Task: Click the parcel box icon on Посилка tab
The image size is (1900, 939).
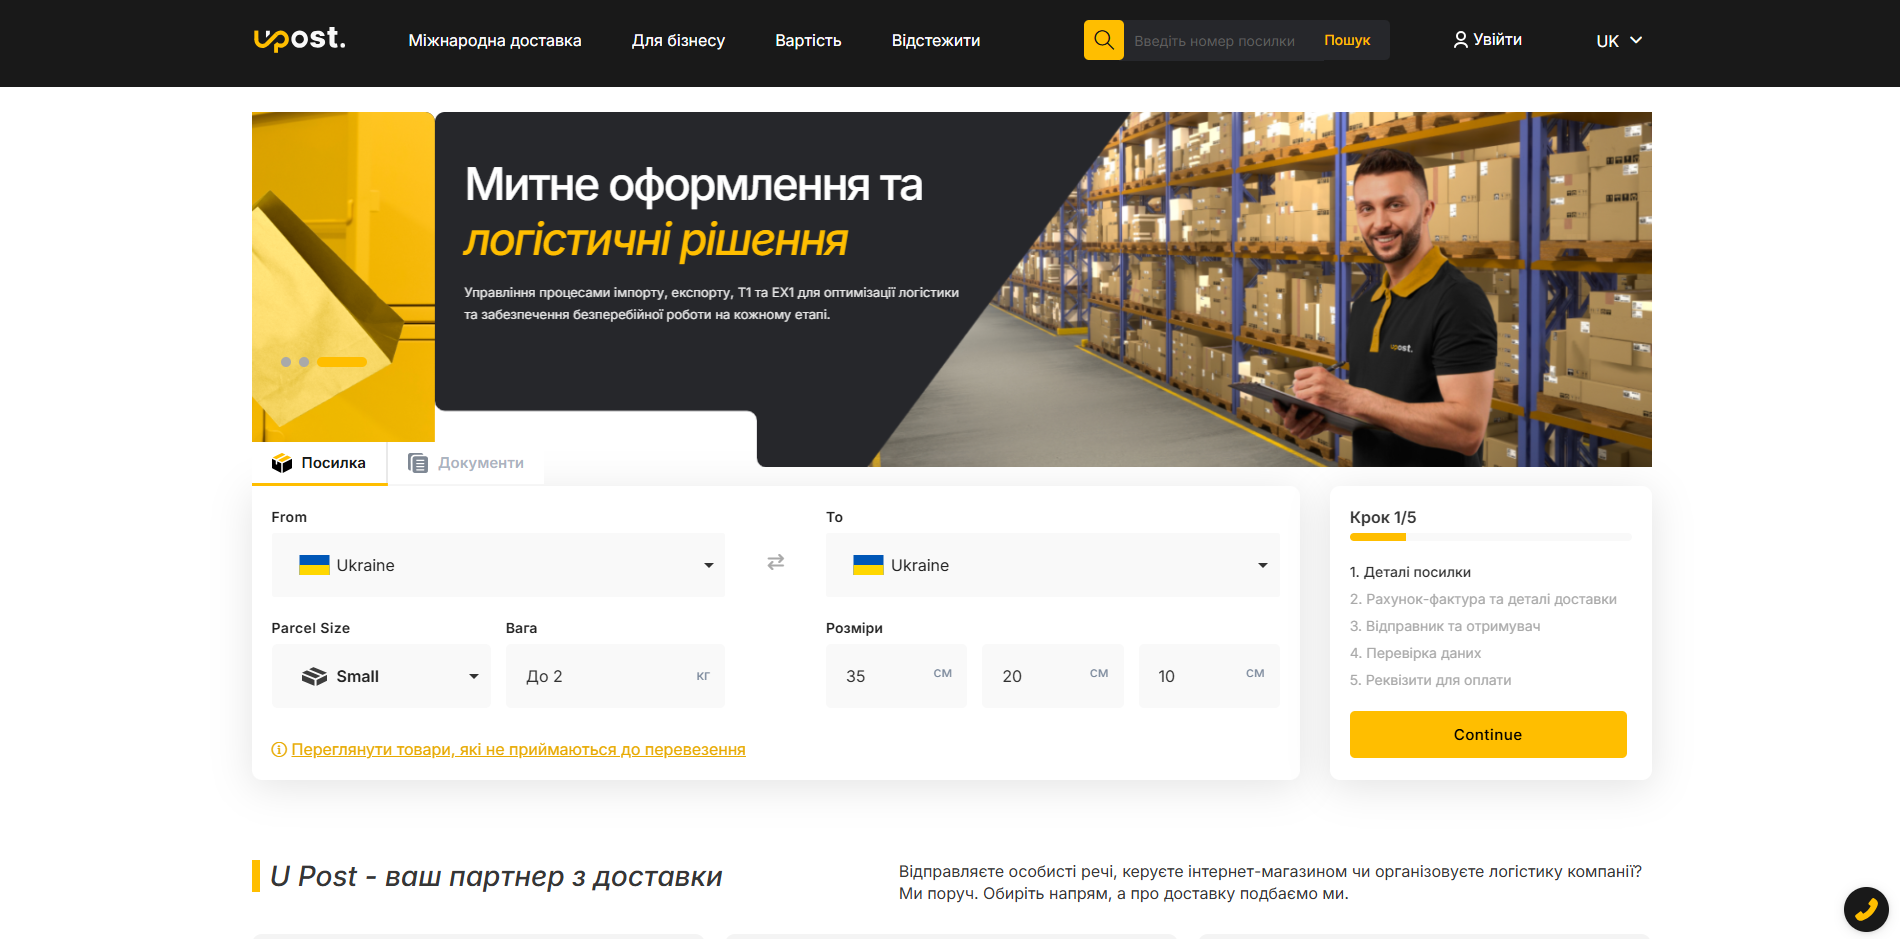Action: coord(282,462)
